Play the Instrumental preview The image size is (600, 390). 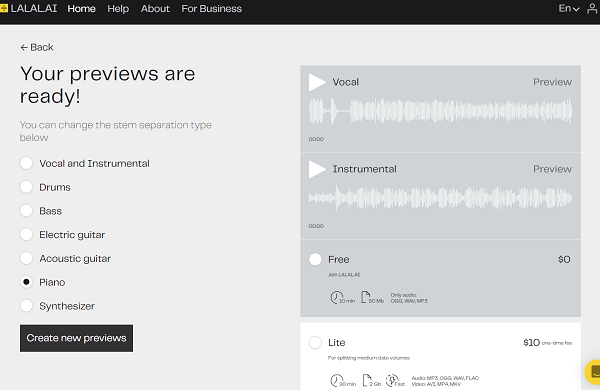coord(317,169)
